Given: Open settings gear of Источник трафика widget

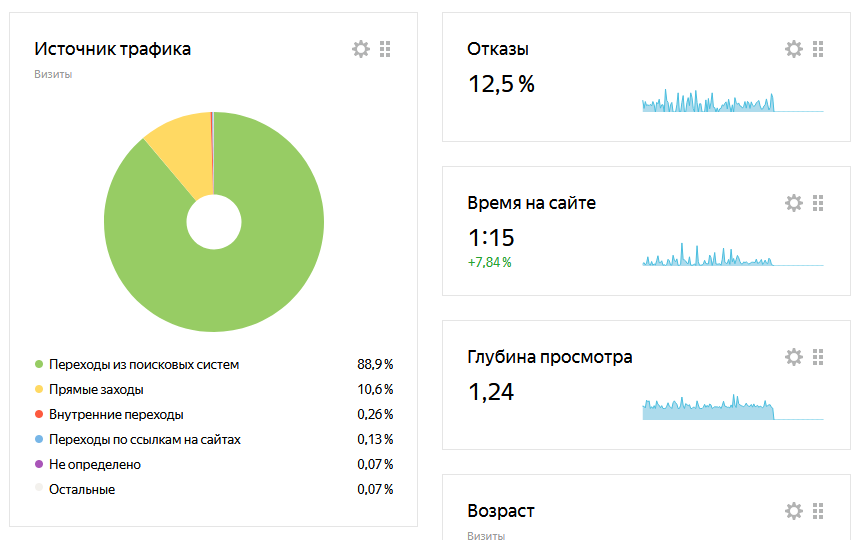Looking at the screenshot, I should [361, 49].
